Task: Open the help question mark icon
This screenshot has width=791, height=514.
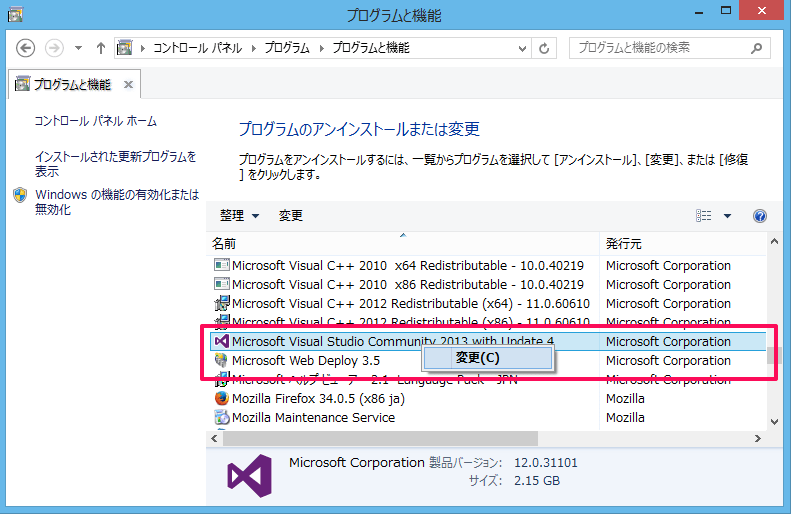Action: pyautogui.click(x=760, y=216)
